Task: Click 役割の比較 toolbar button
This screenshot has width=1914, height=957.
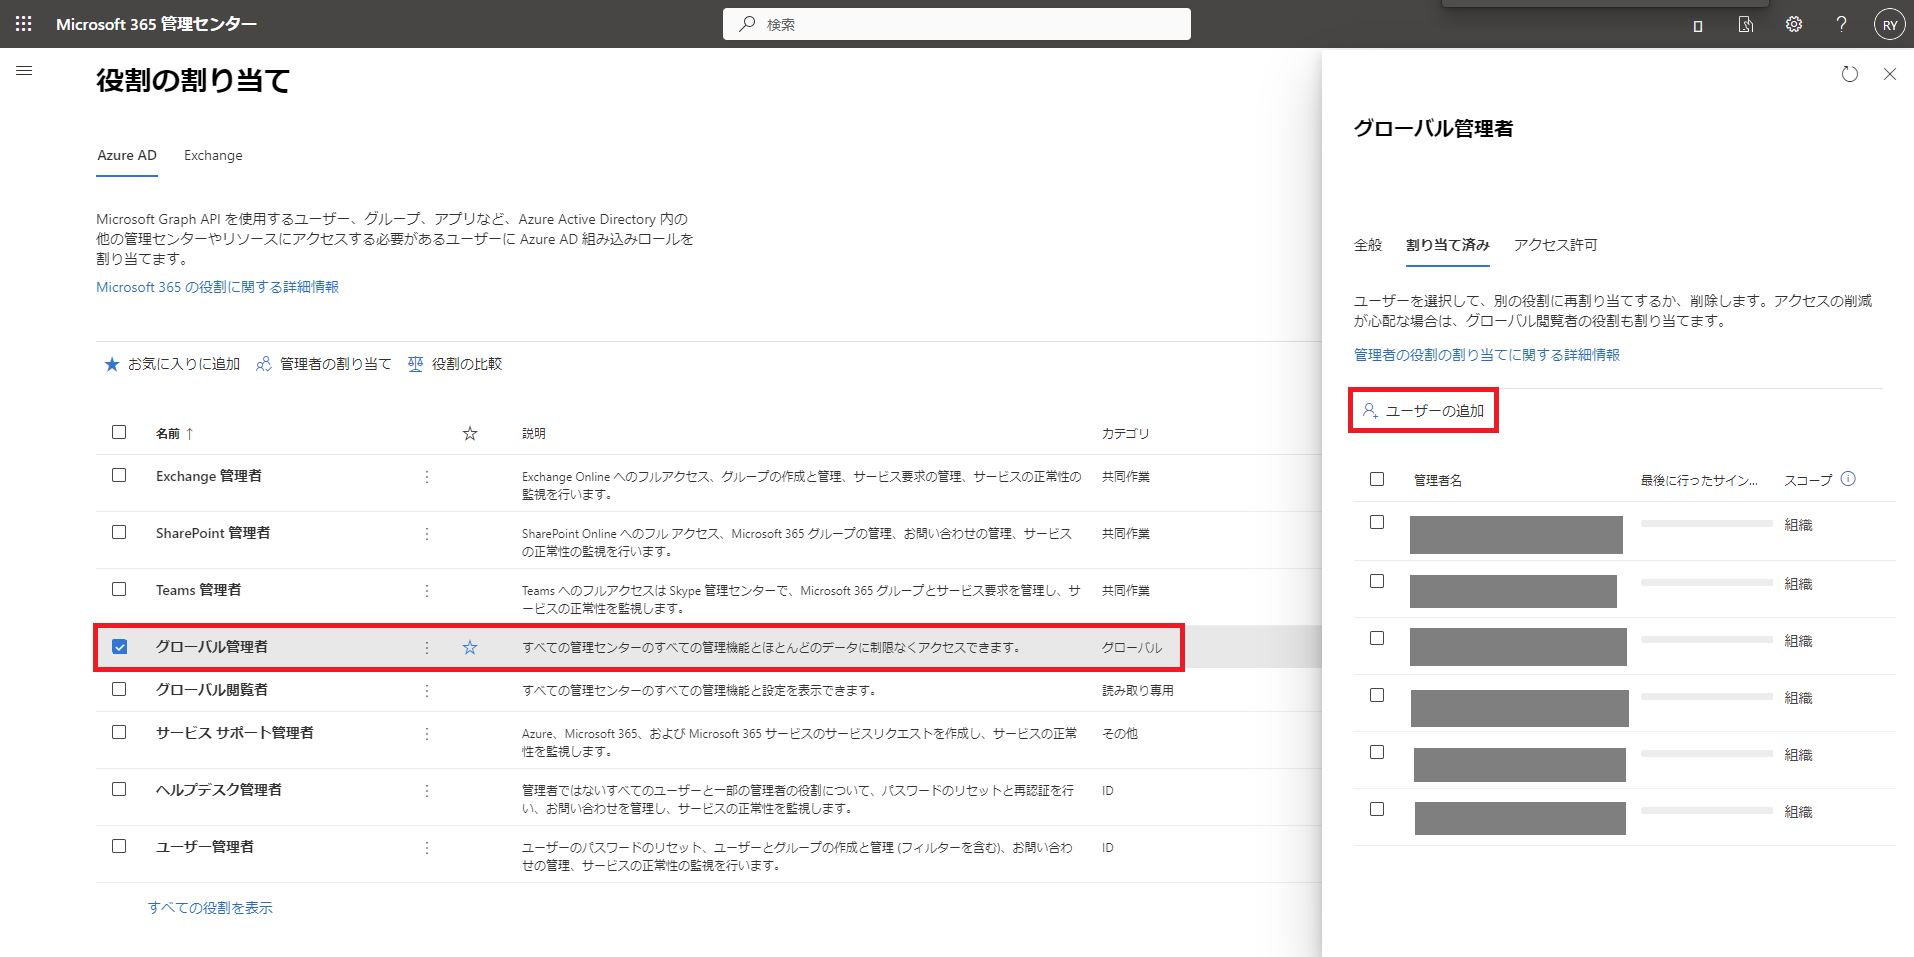Action: pos(455,364)
